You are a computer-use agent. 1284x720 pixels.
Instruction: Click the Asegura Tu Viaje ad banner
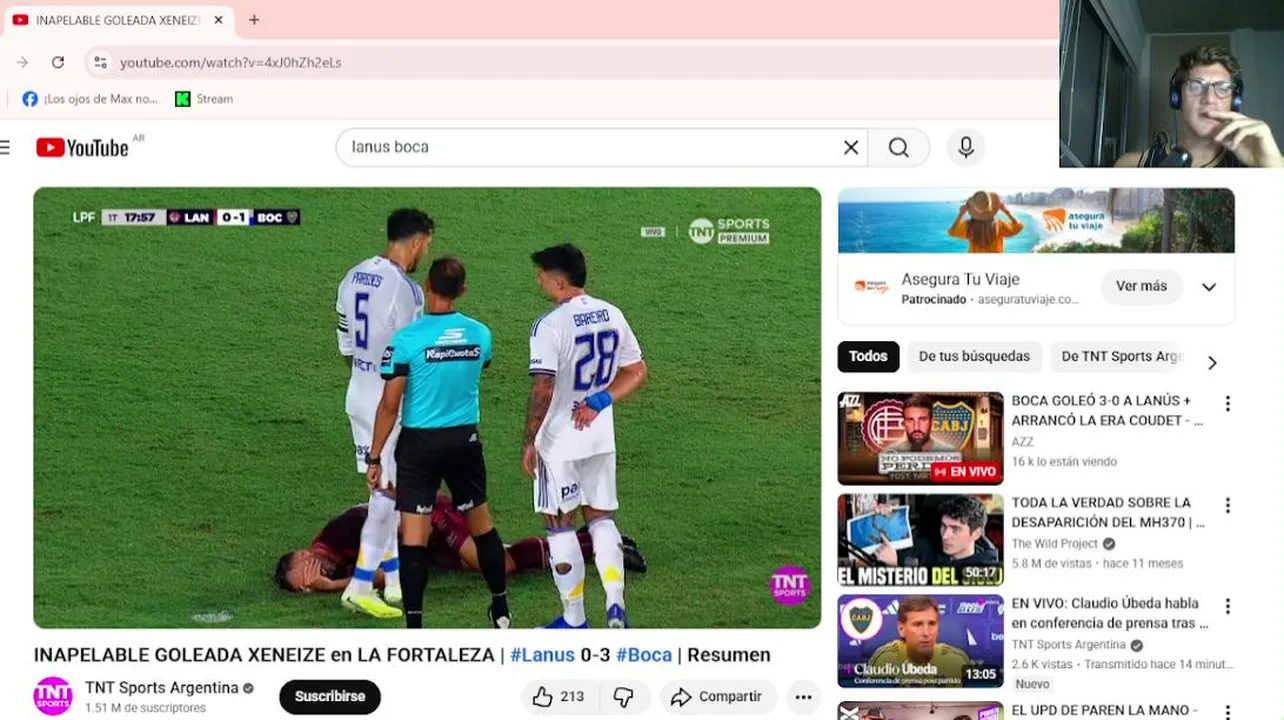click(1036, 220)
